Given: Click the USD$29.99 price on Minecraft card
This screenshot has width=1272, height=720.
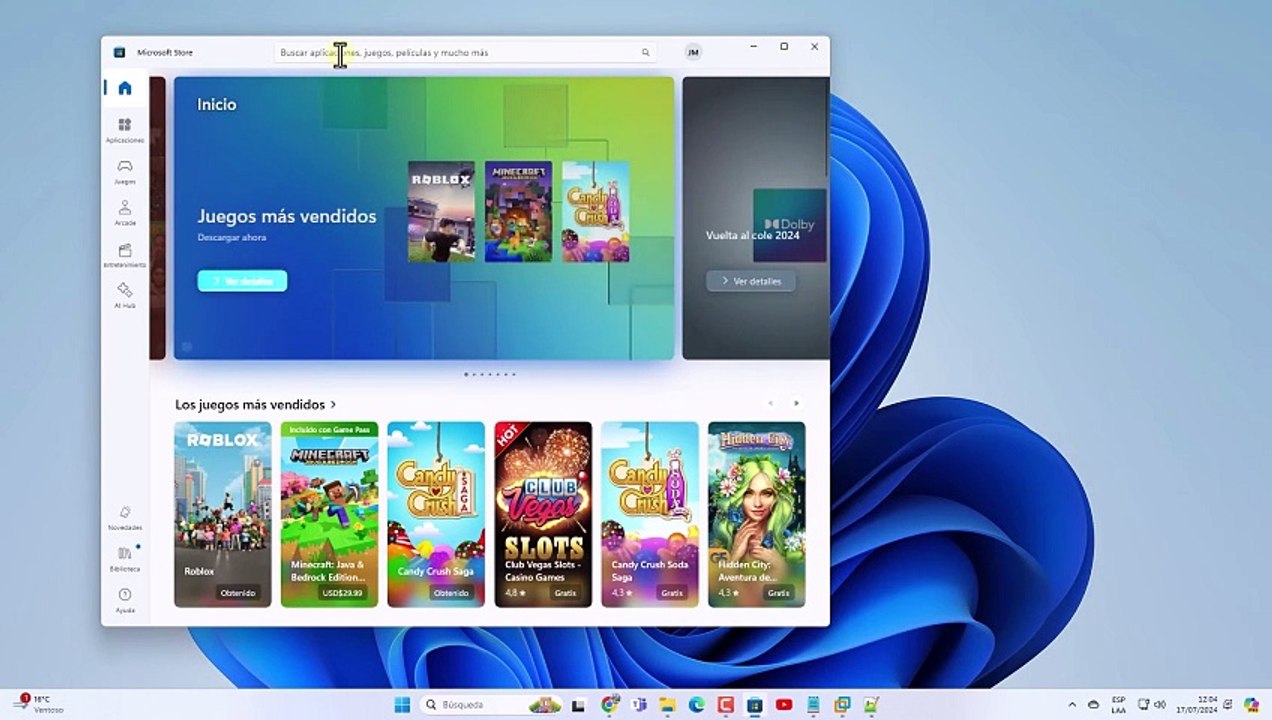Looking at the screenshot, I should 343,593.
